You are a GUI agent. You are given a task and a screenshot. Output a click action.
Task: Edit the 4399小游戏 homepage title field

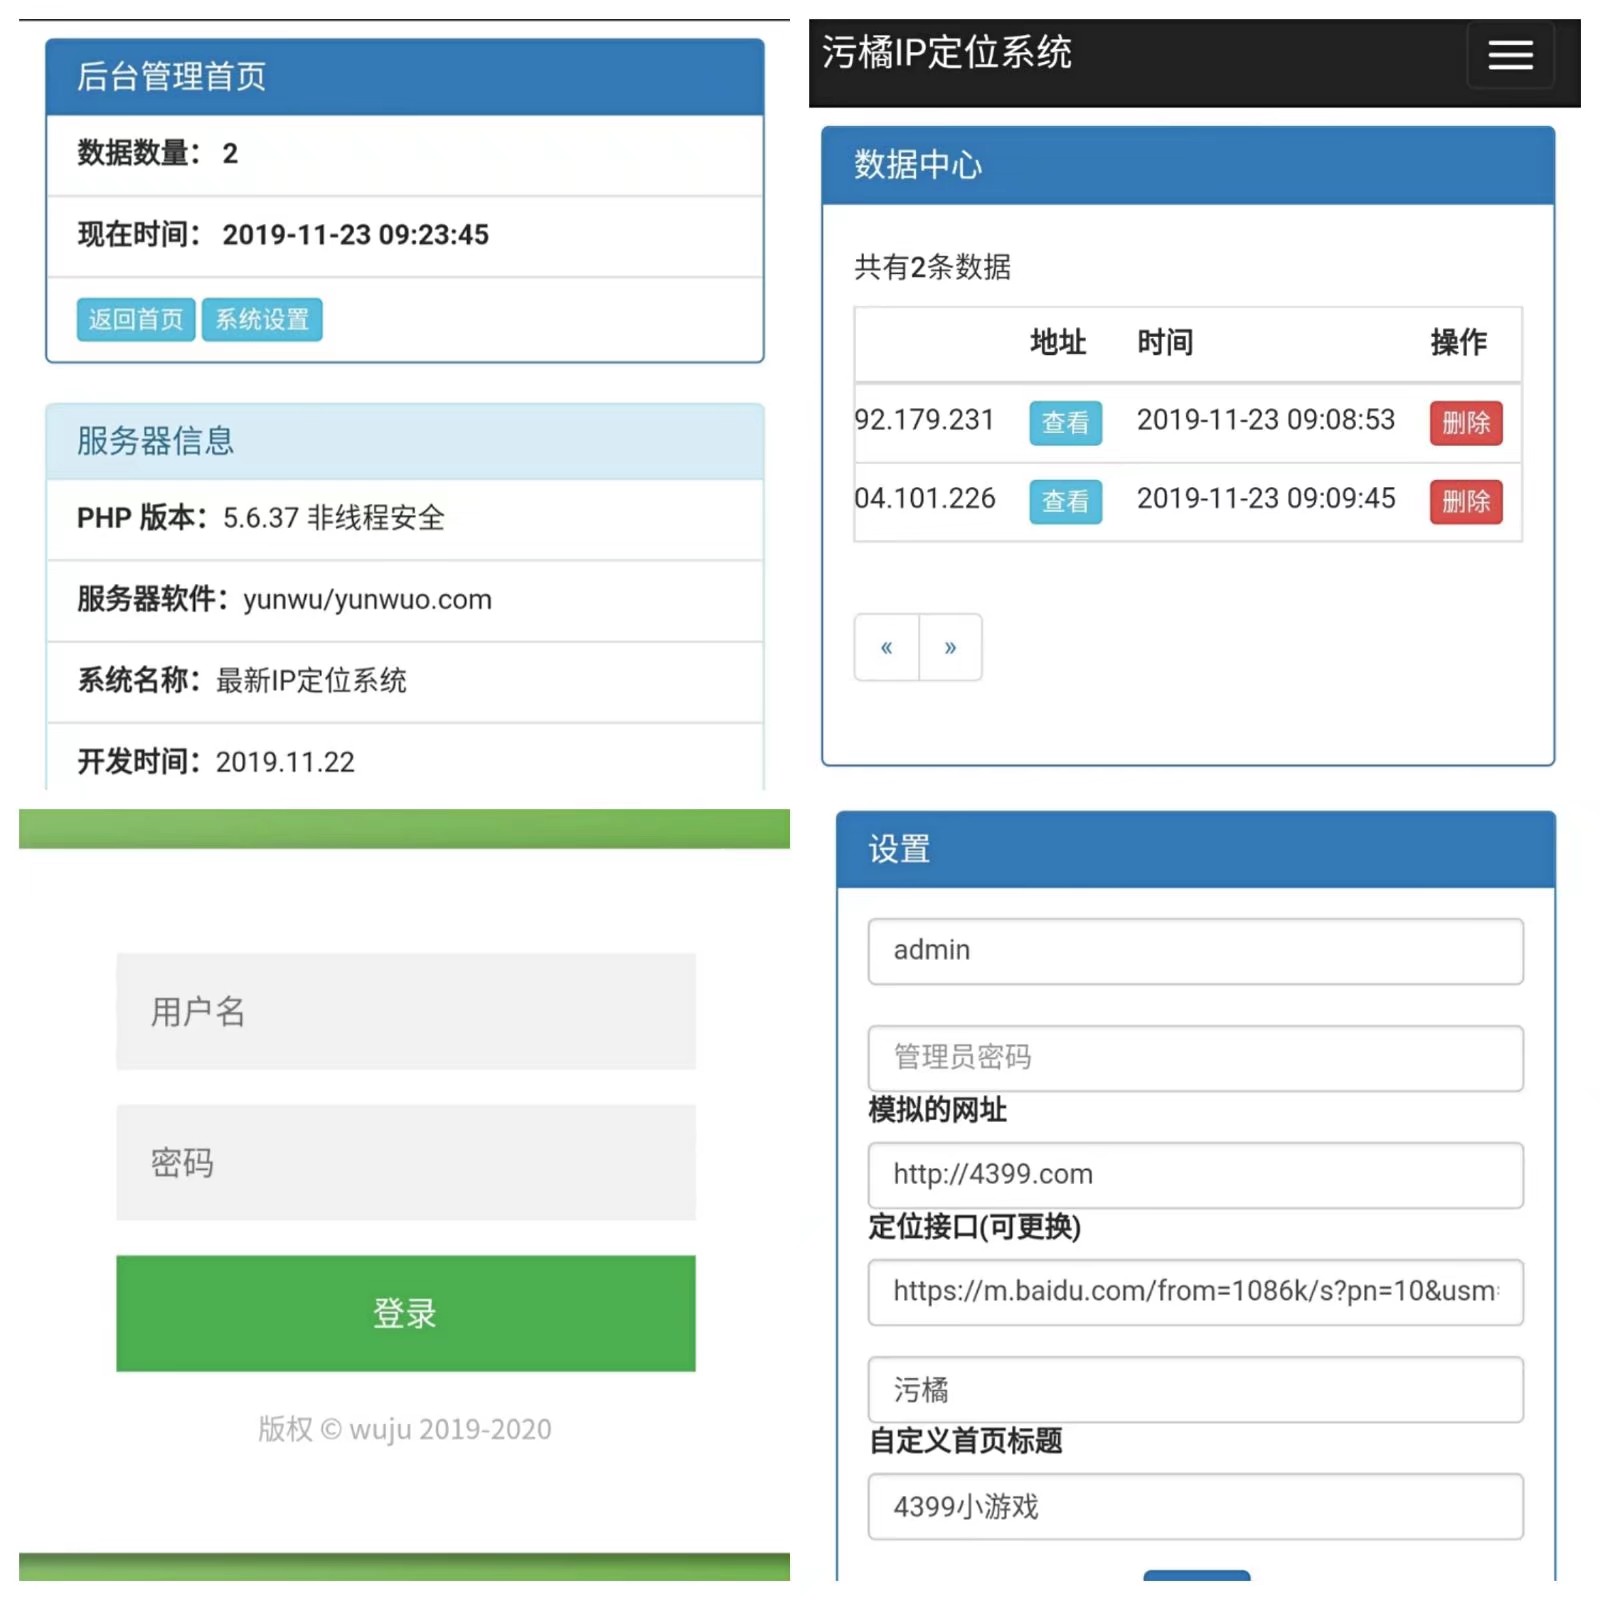tap(1195, 1507)
